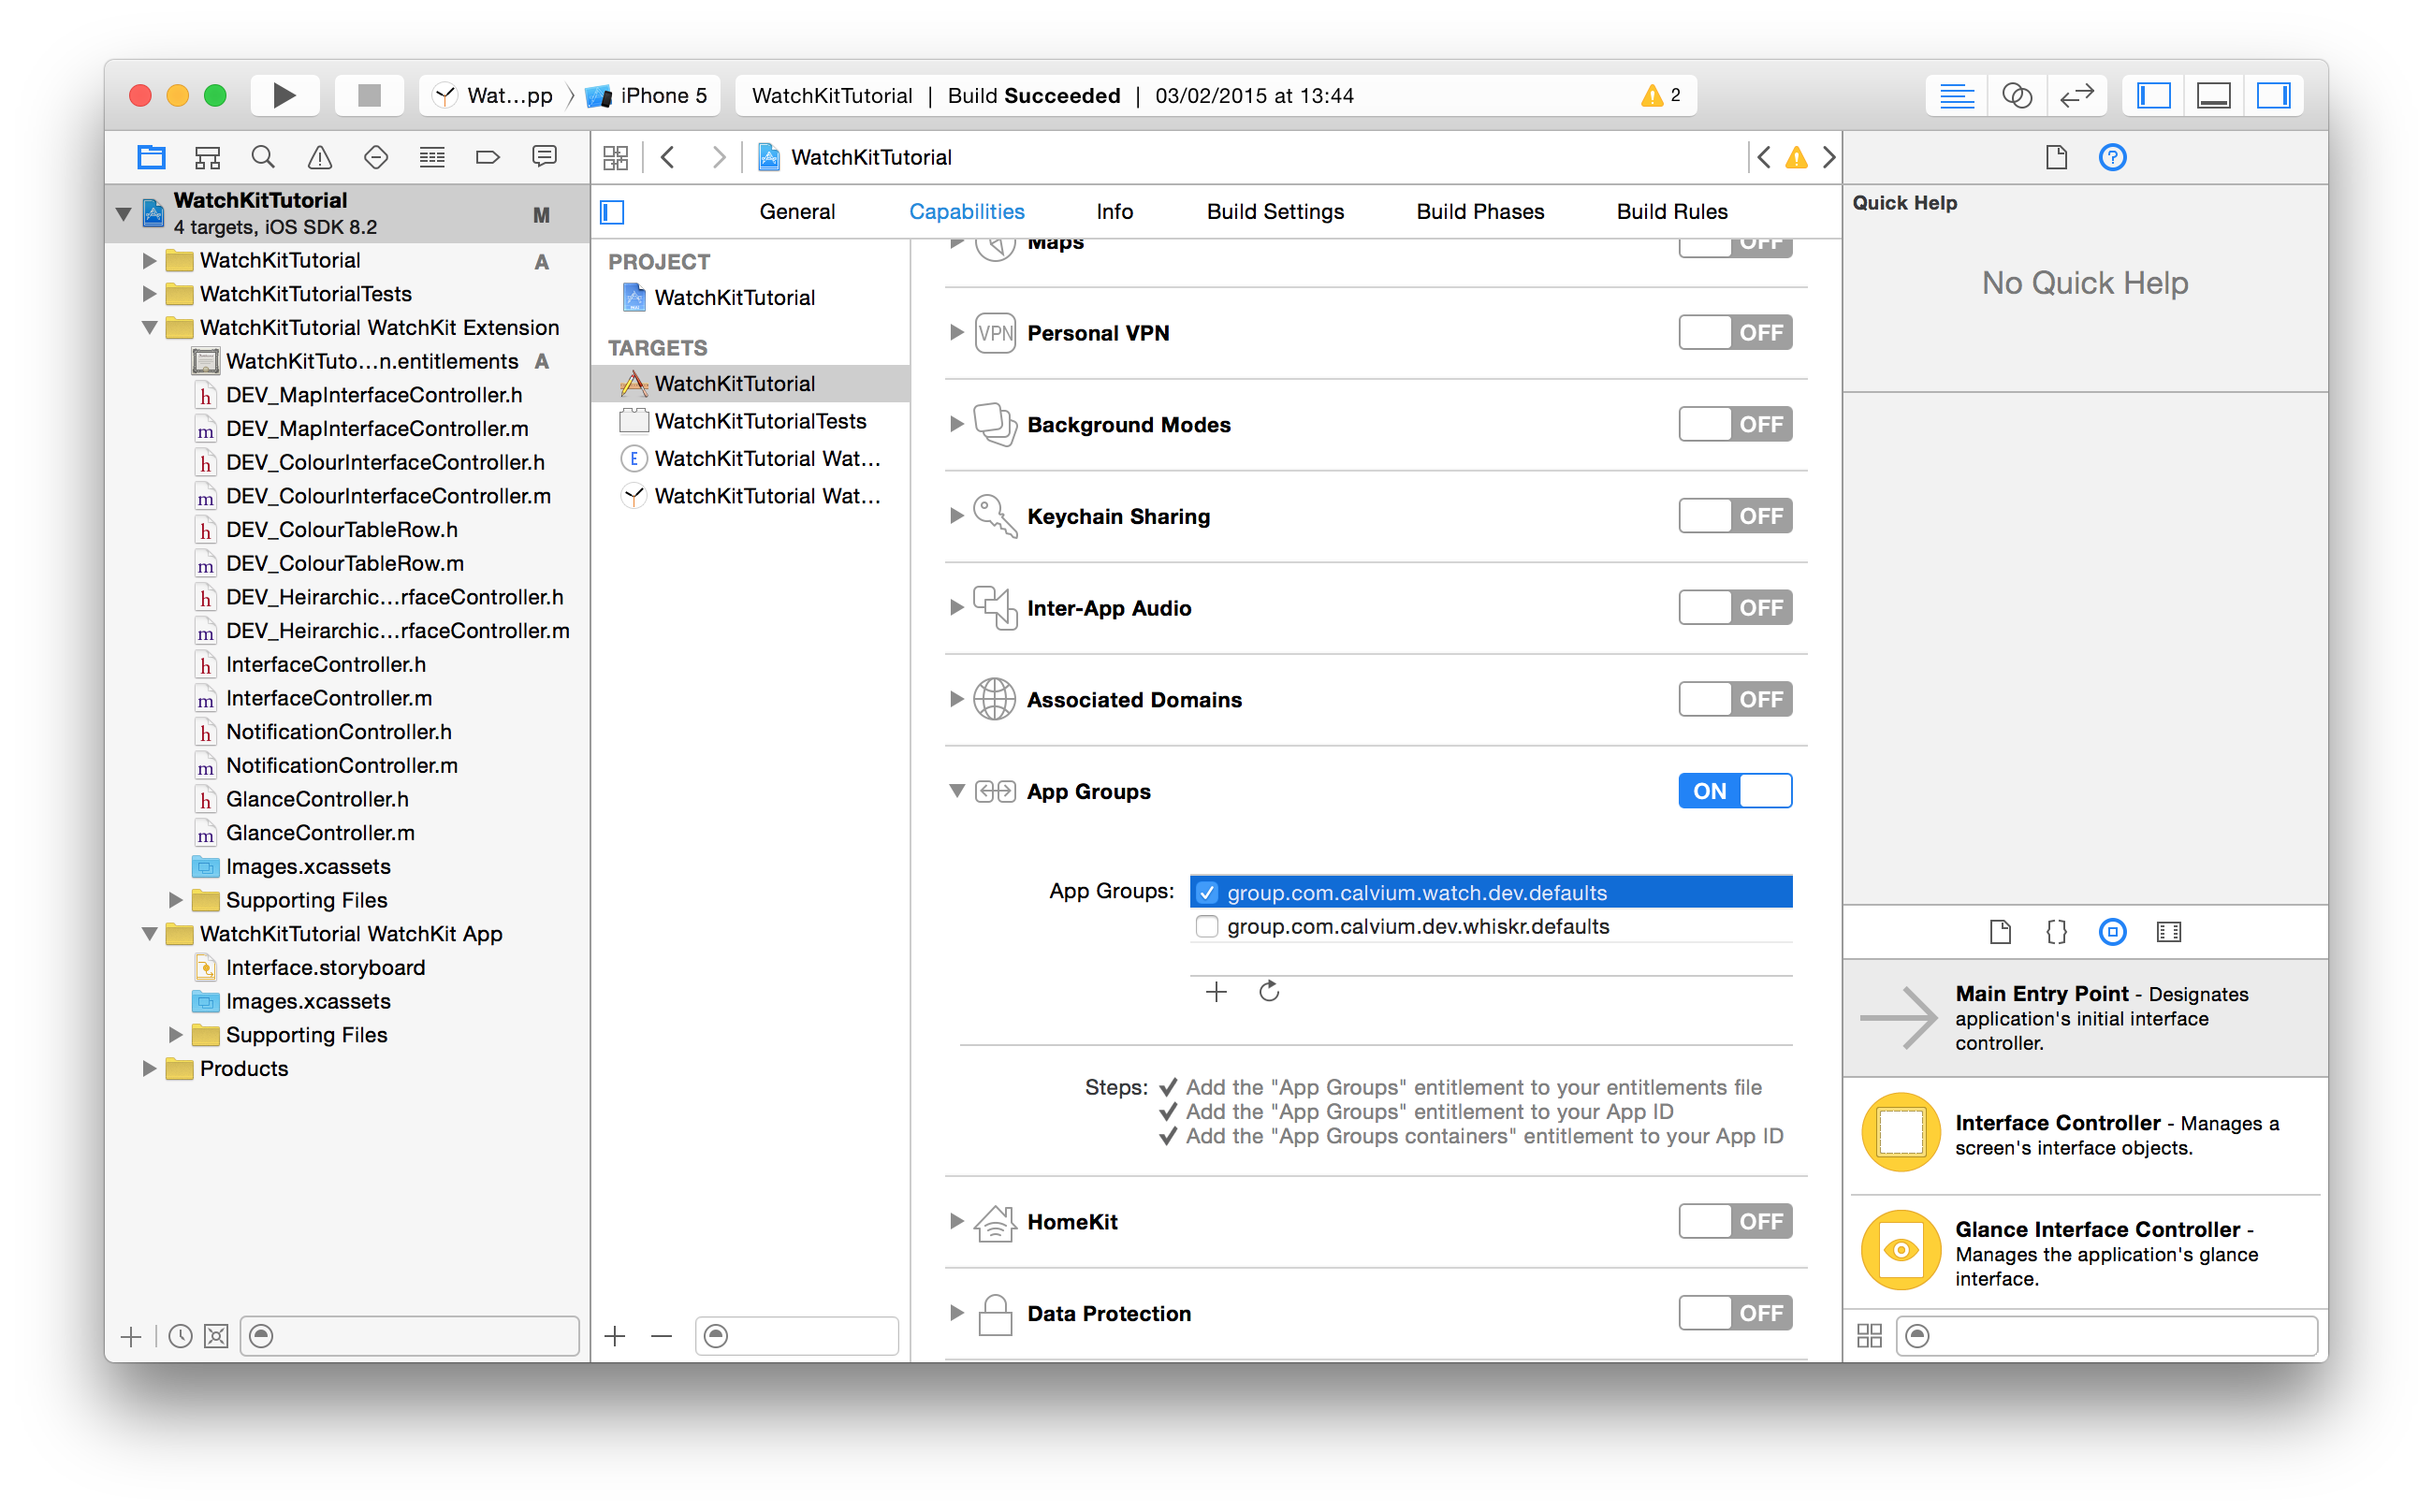The image size is (2433, 1512).
Task: Switch to the General tab
Action: click(x=797, y=211)
